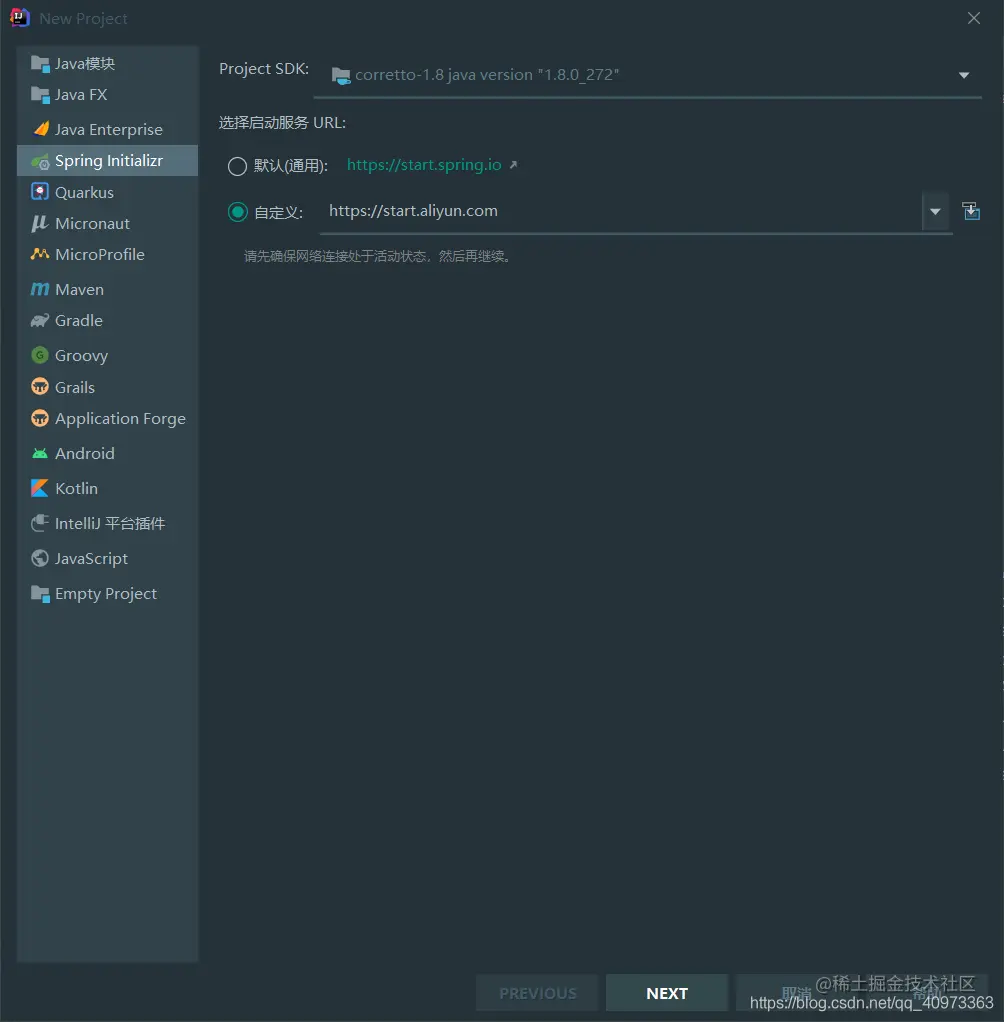This screenshot has height=1022, width=1004.
Task: Click the Micronaut label text
Action: point(93,224)
